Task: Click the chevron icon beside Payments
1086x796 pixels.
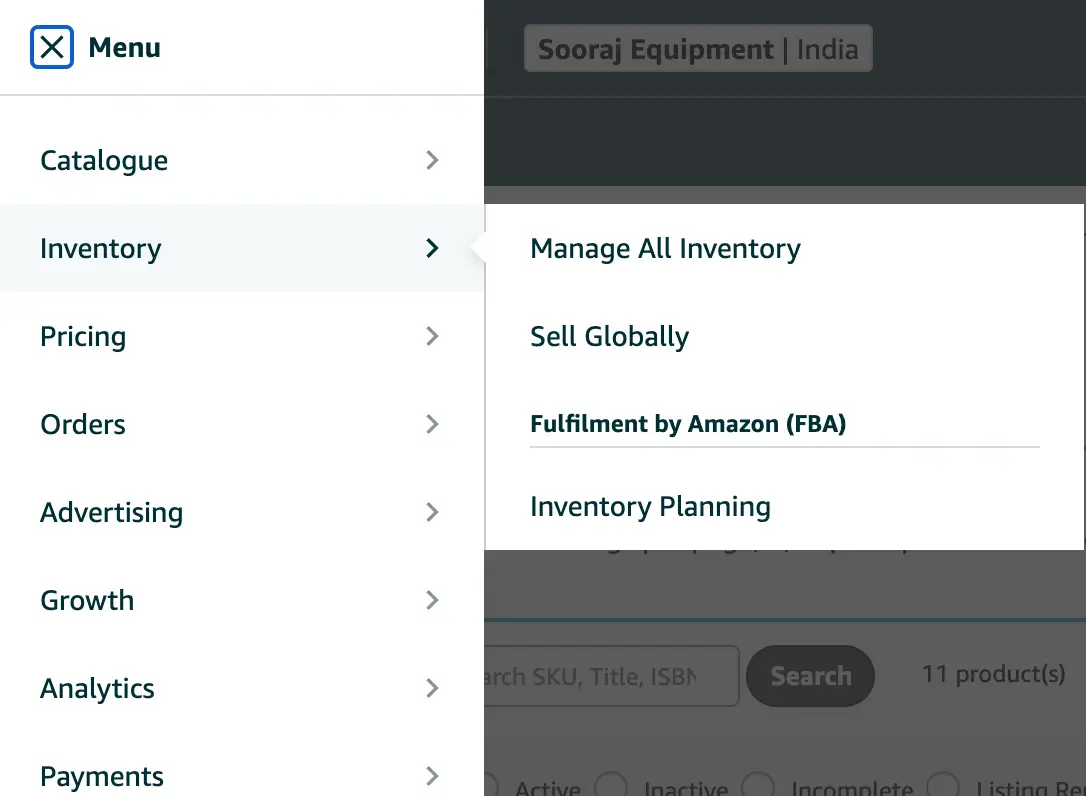Action: 432,776
